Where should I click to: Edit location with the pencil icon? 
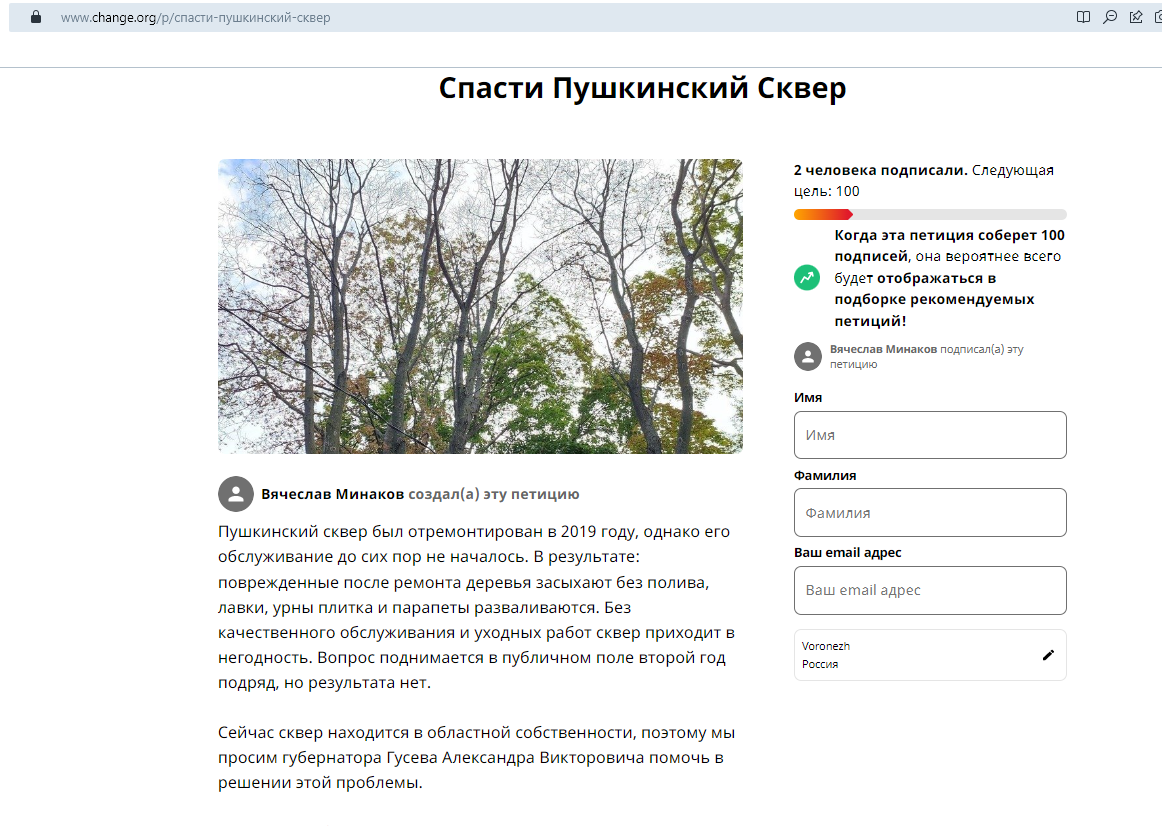click(x=1048, y=655)
